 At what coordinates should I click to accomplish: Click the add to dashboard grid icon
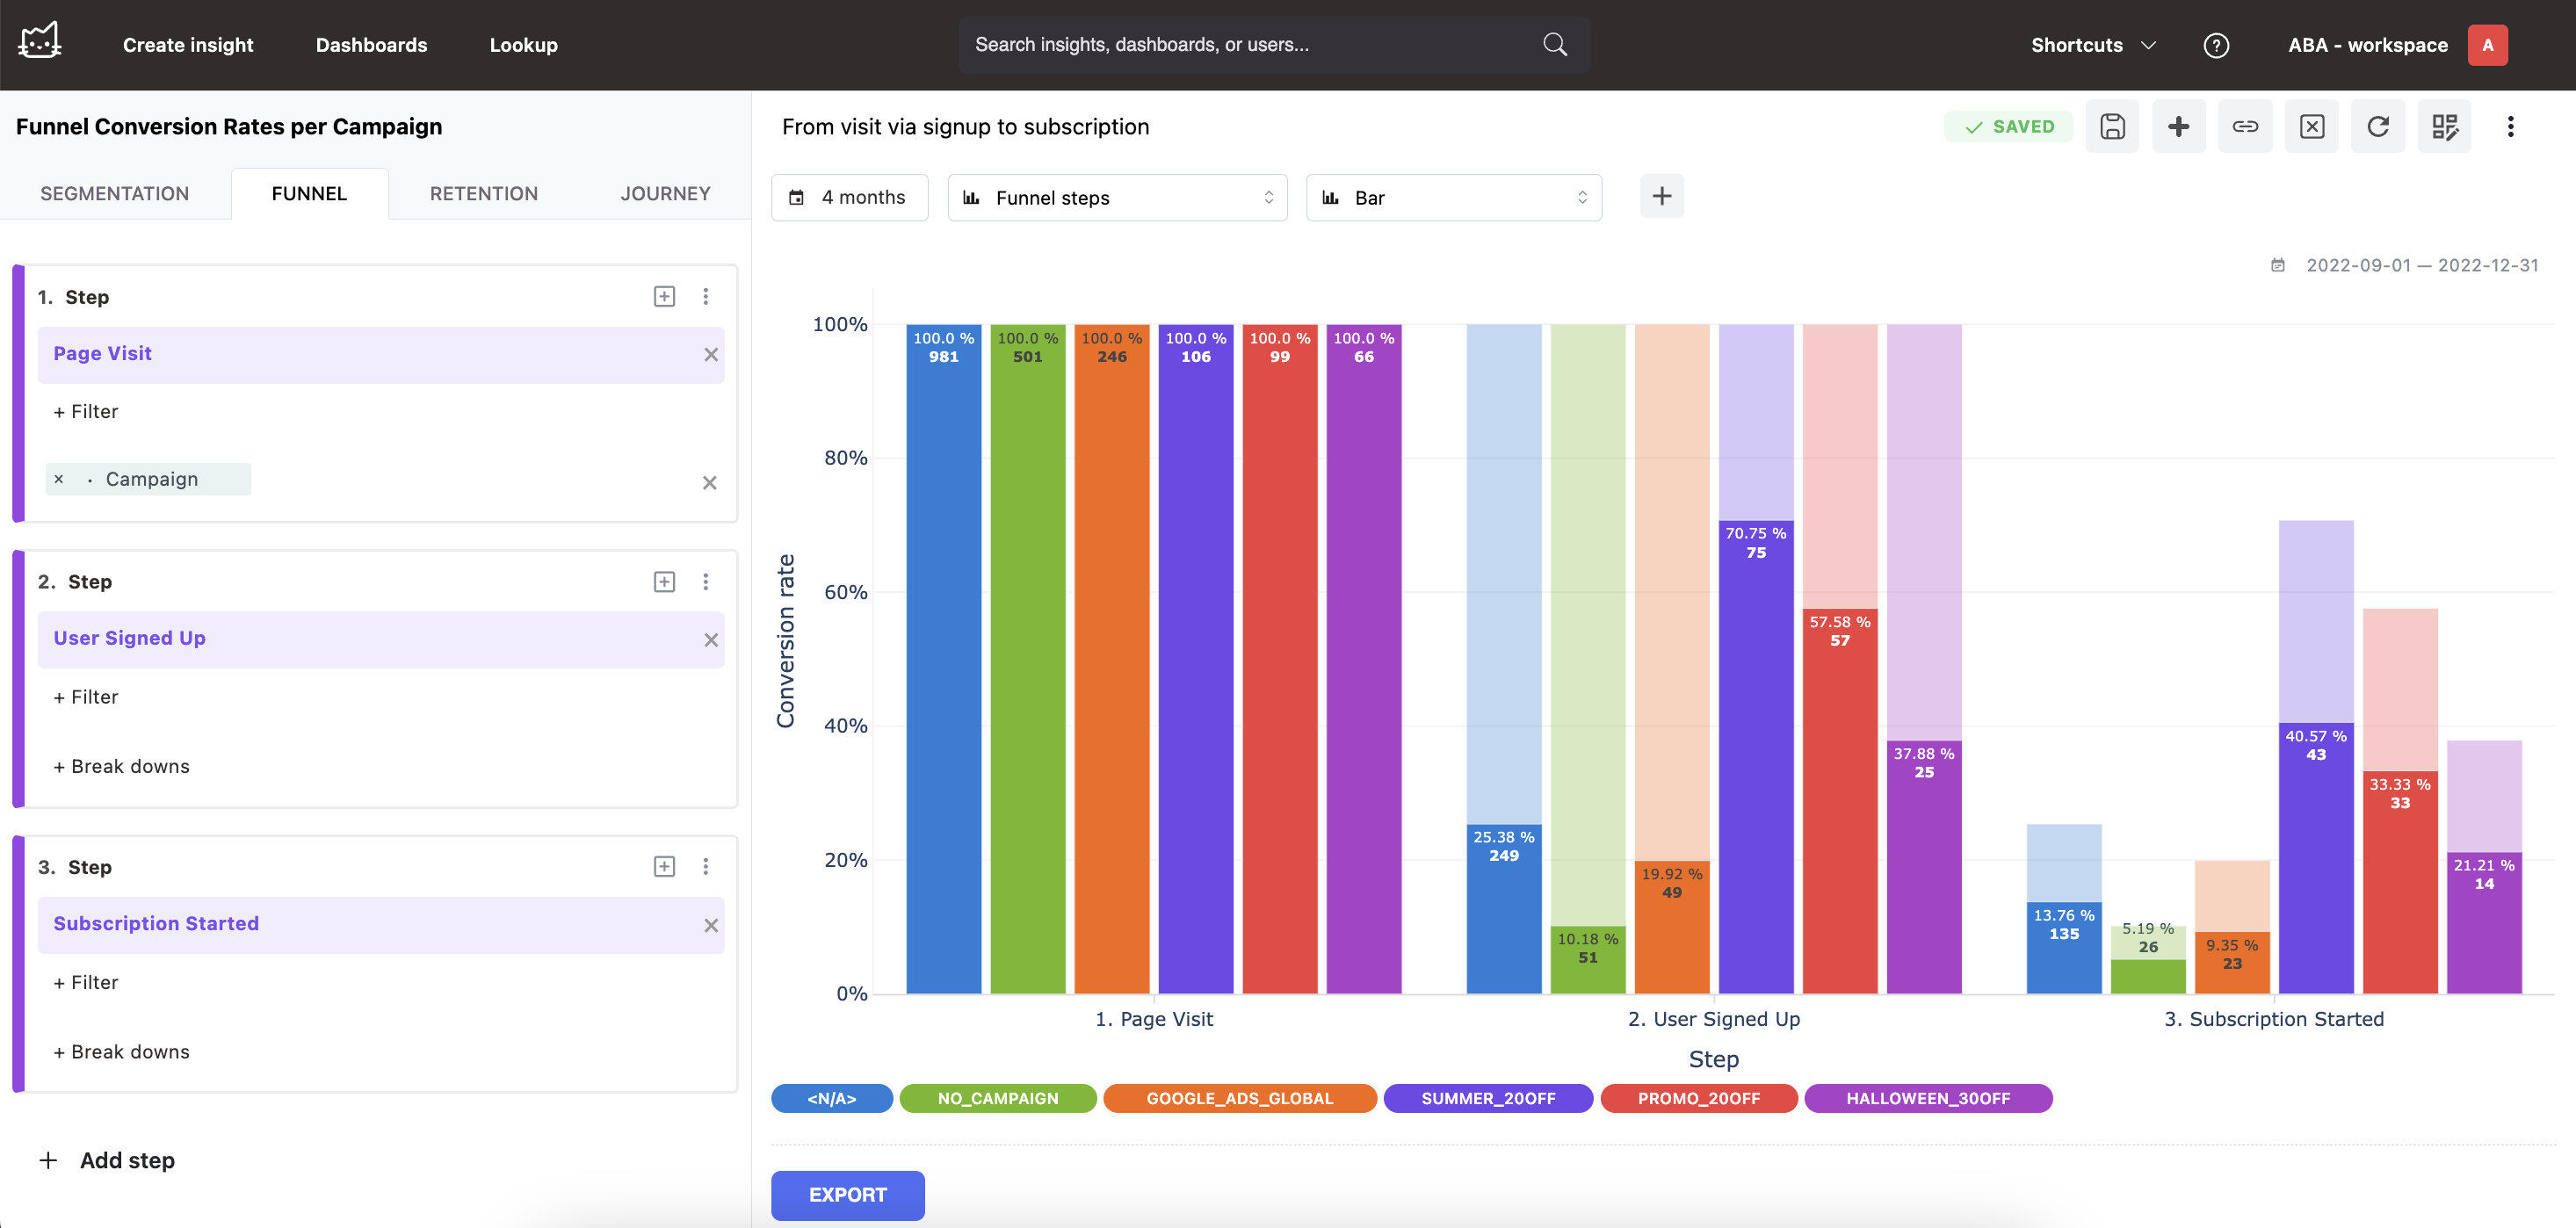(2444, 126)
